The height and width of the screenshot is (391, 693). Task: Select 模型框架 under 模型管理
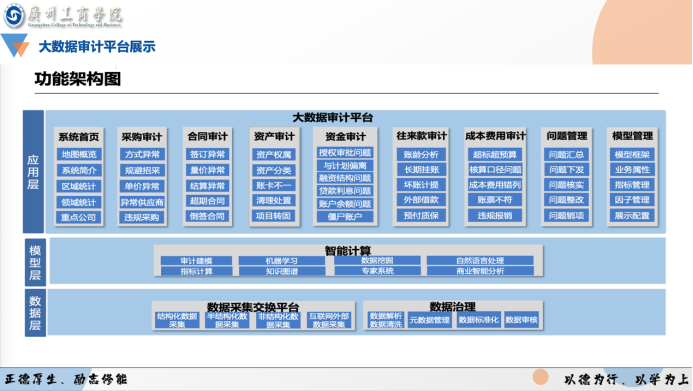point(632,155)
